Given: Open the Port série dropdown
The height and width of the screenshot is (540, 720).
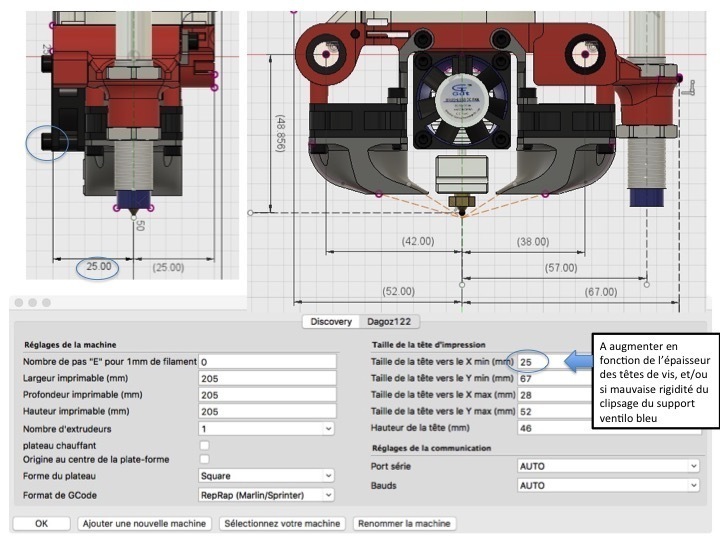Looking at the screenshot, I should (608, 466).
